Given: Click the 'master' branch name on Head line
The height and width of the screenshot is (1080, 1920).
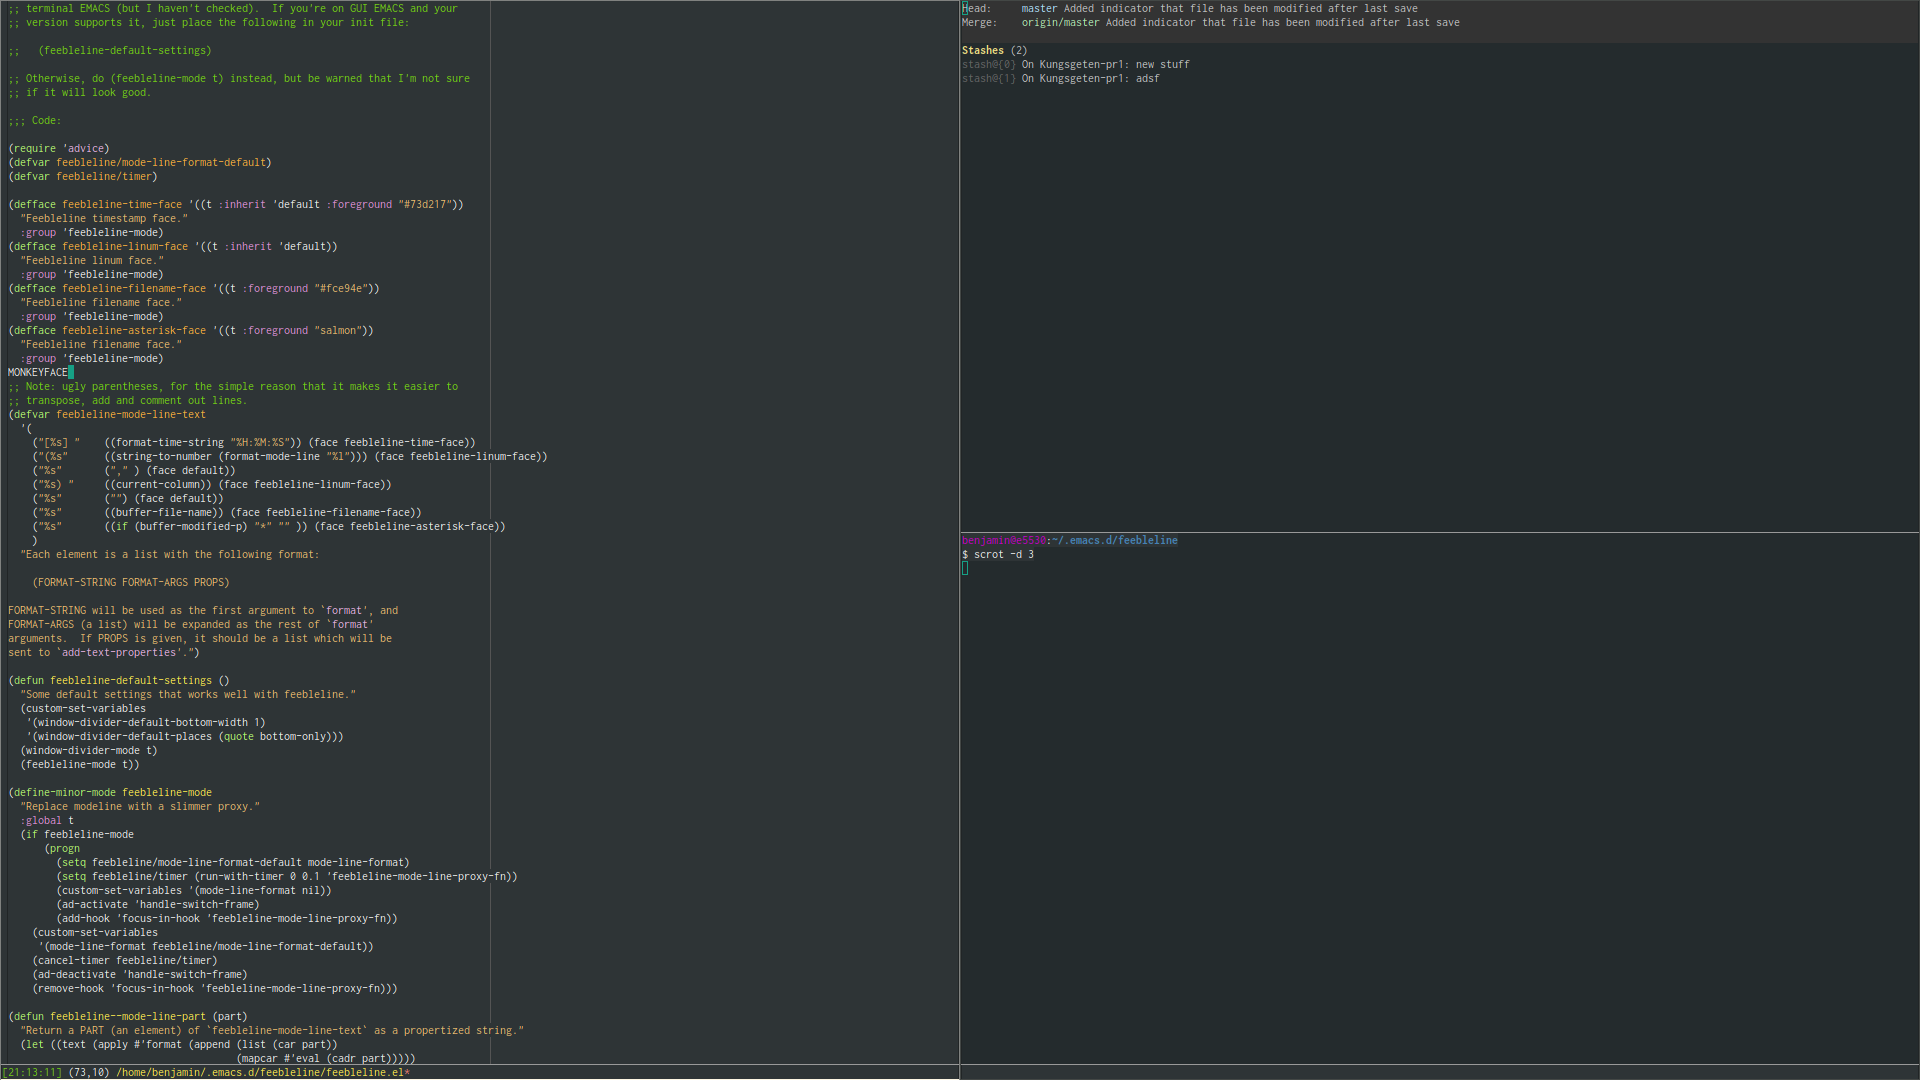Looking at the screenshot, I should click(1039, 8).
